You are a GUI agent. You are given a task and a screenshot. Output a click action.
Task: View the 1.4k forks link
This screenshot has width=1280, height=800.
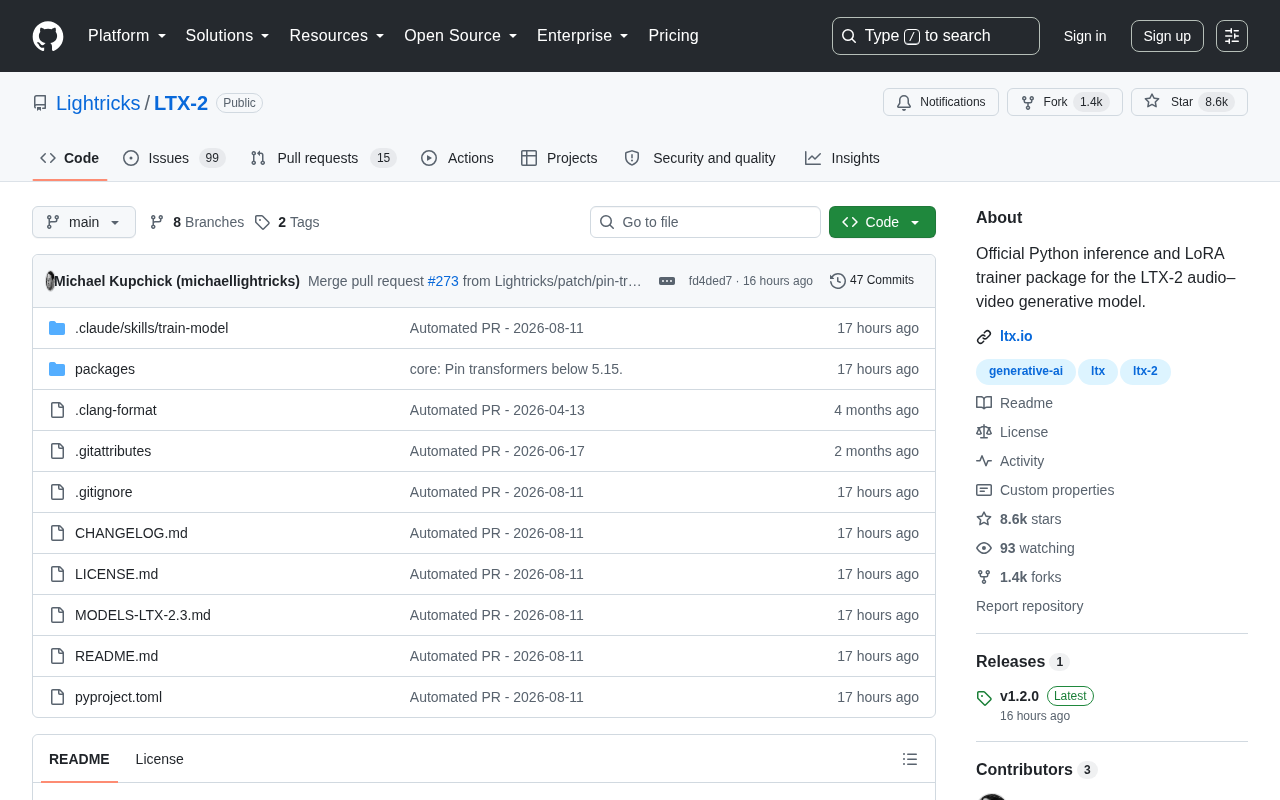[x=1019, y=577]
